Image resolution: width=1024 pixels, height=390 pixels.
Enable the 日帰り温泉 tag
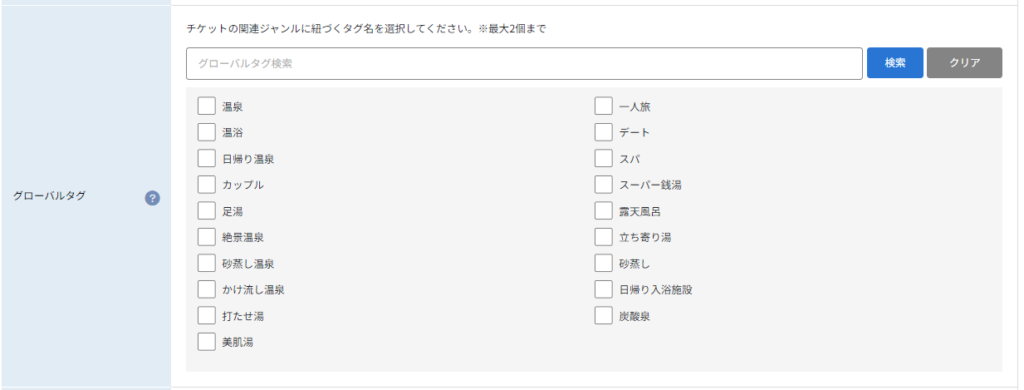pyautogui.click(x=206, y=158)
